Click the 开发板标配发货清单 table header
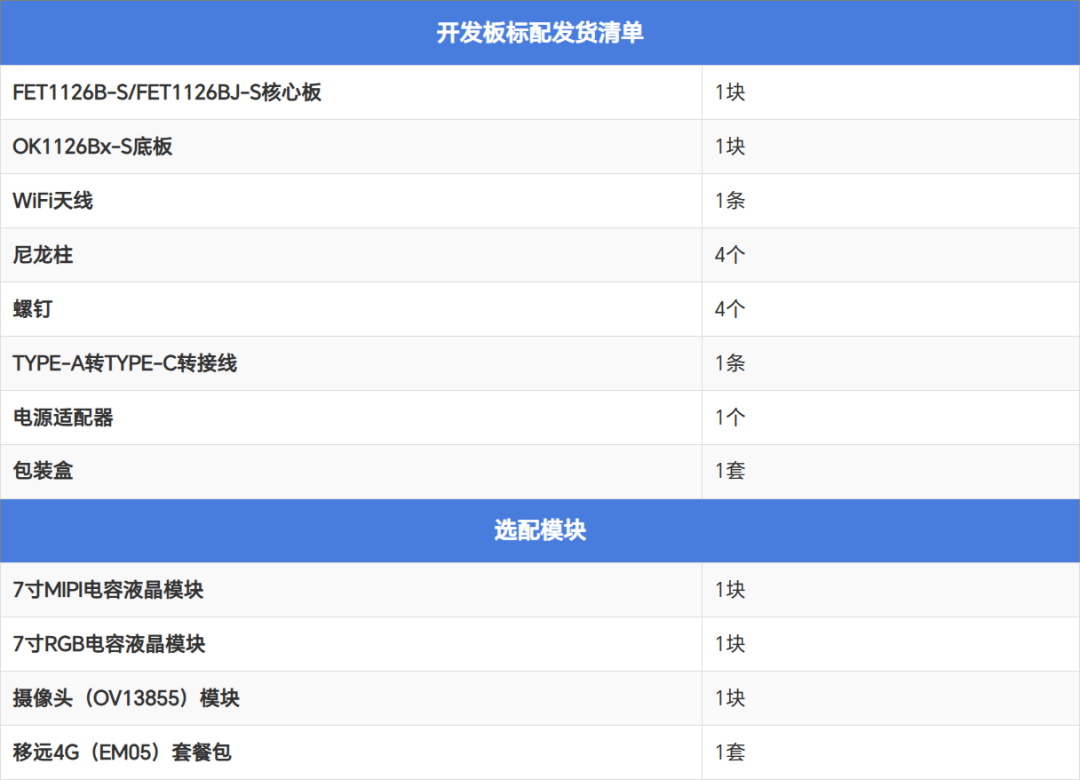1080x780 pixels. (x=539, y=33)
